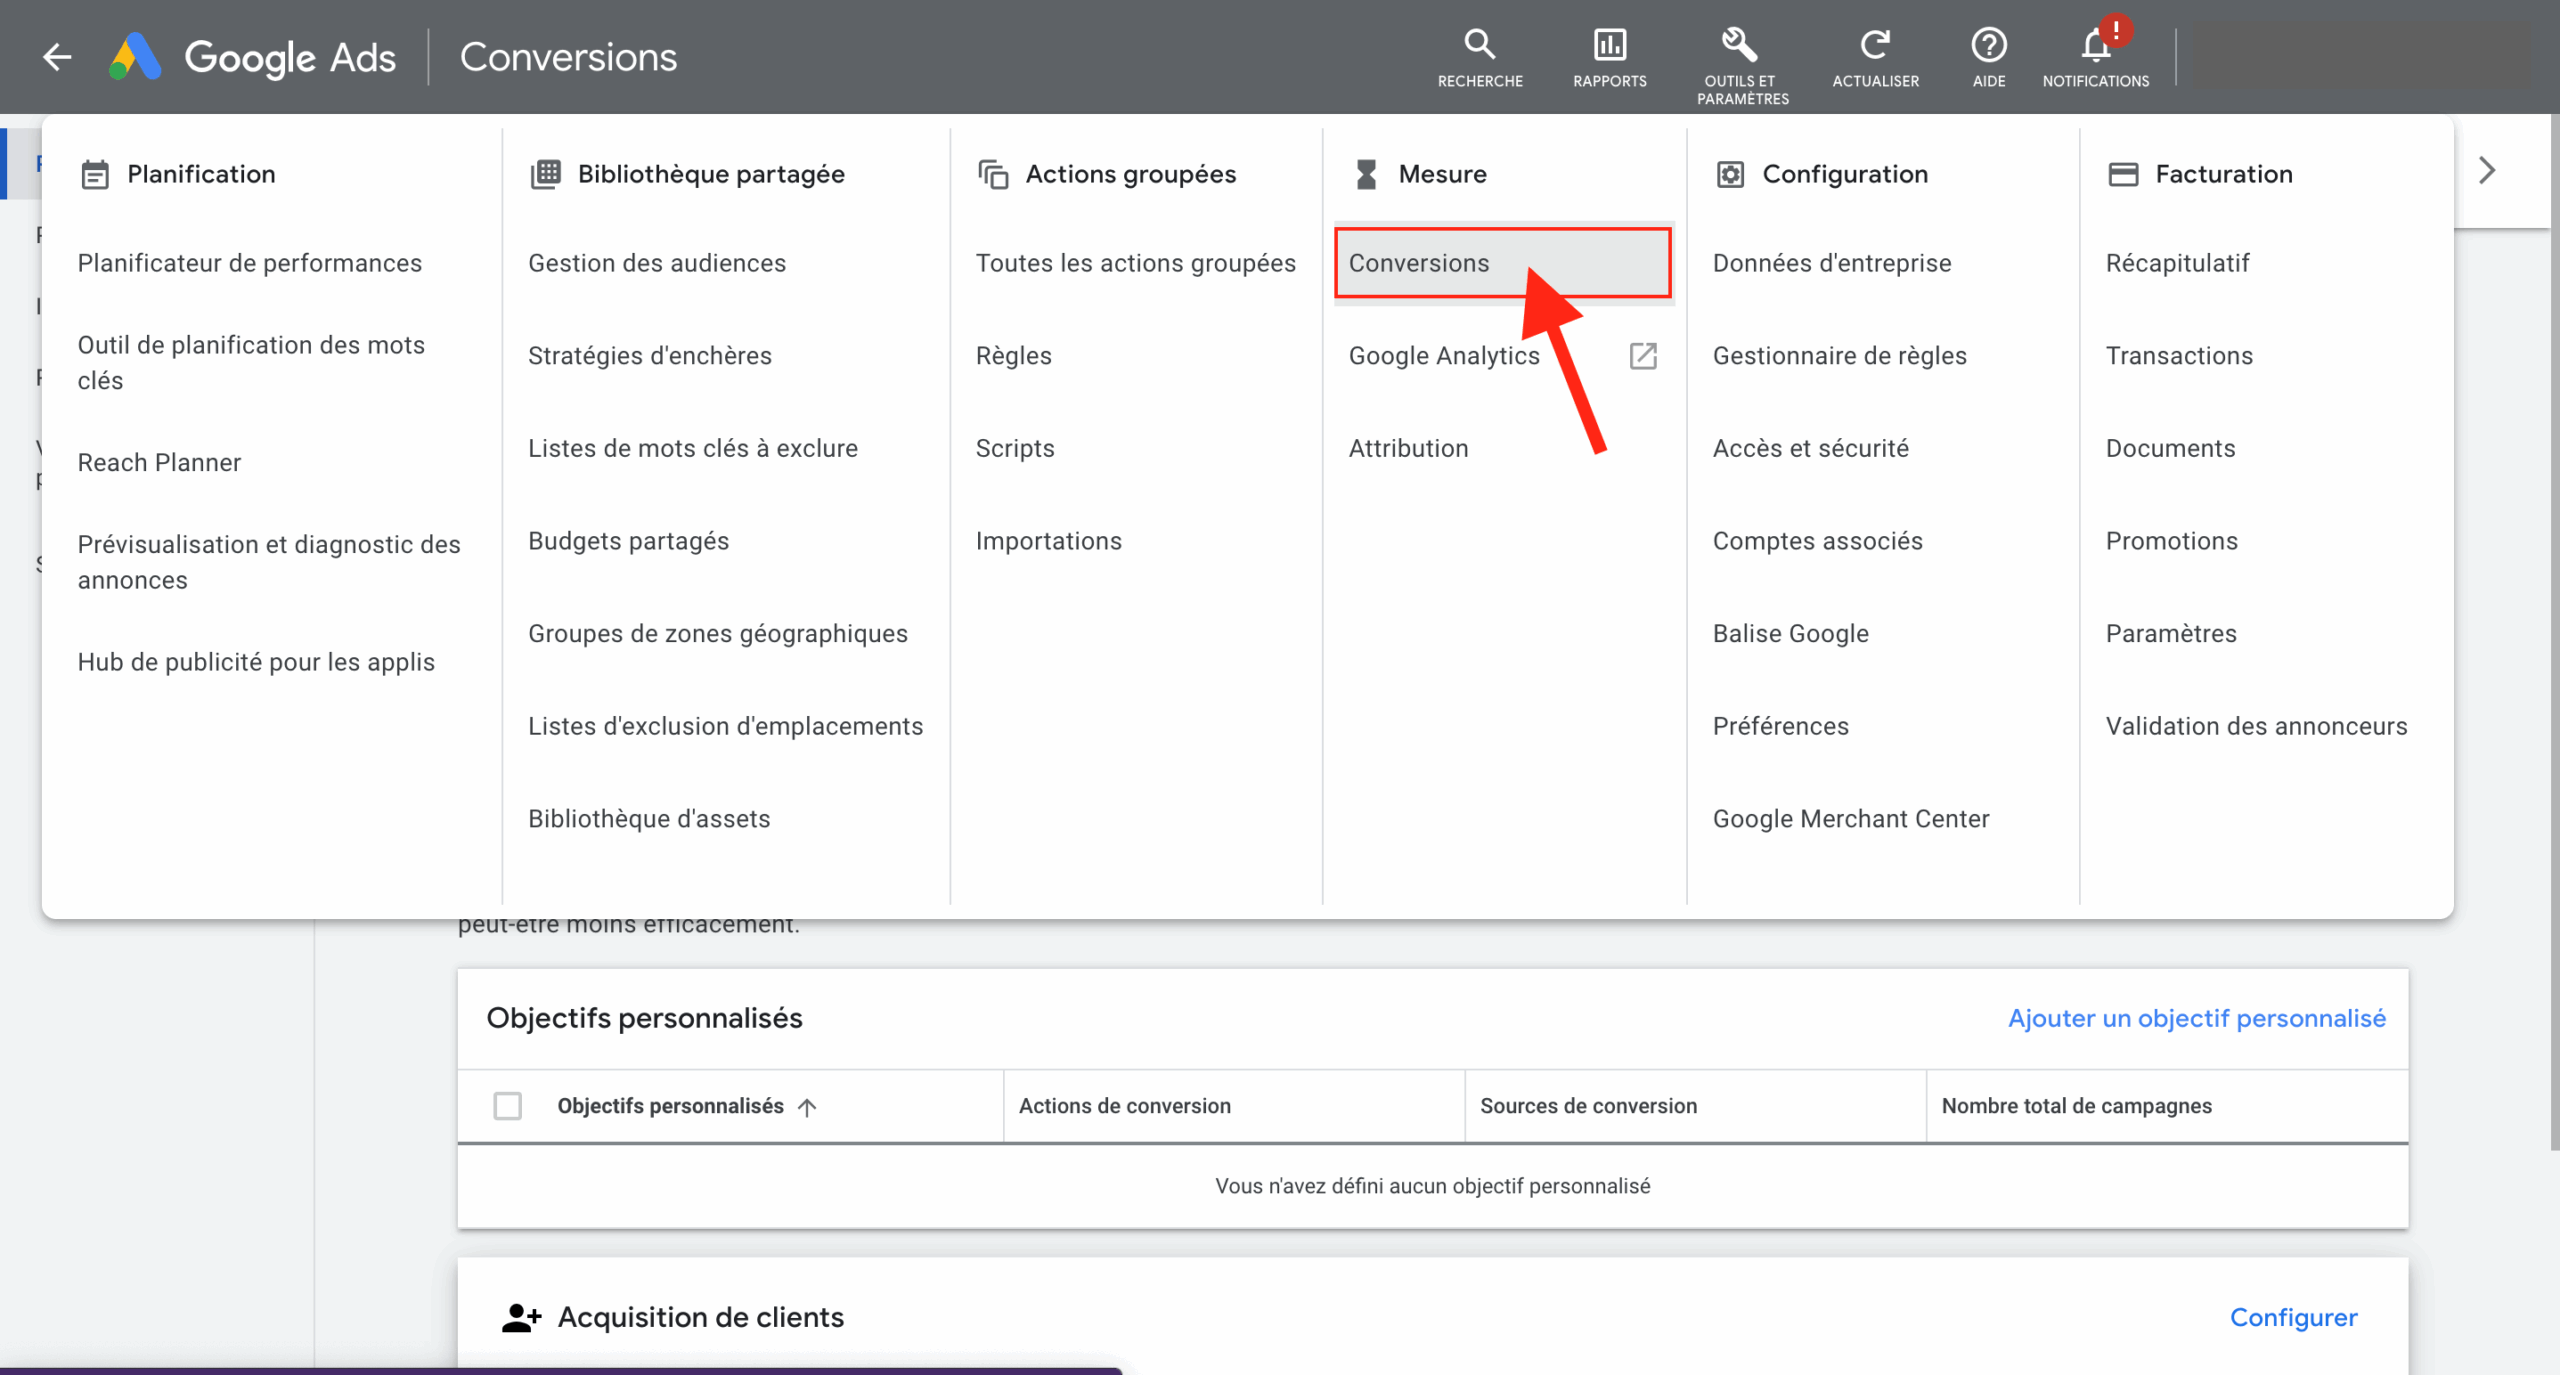This screenshot has width=2560, height=1375.
Task: Click the back arrow icon
Action: coord(57,57)
